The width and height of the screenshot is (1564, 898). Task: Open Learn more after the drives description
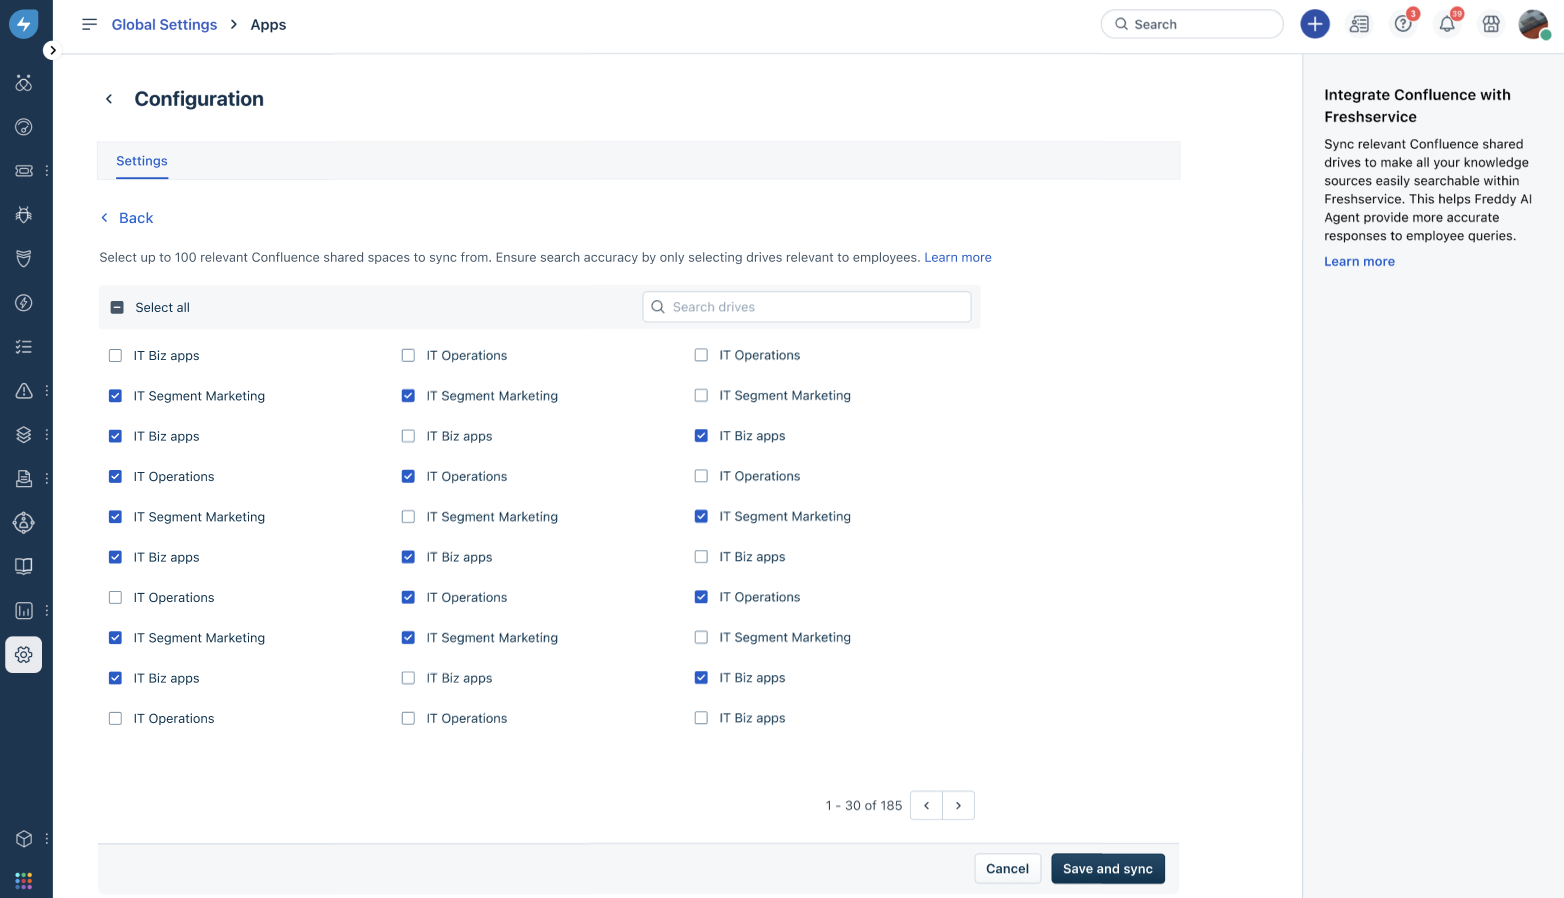pos(958,257)
